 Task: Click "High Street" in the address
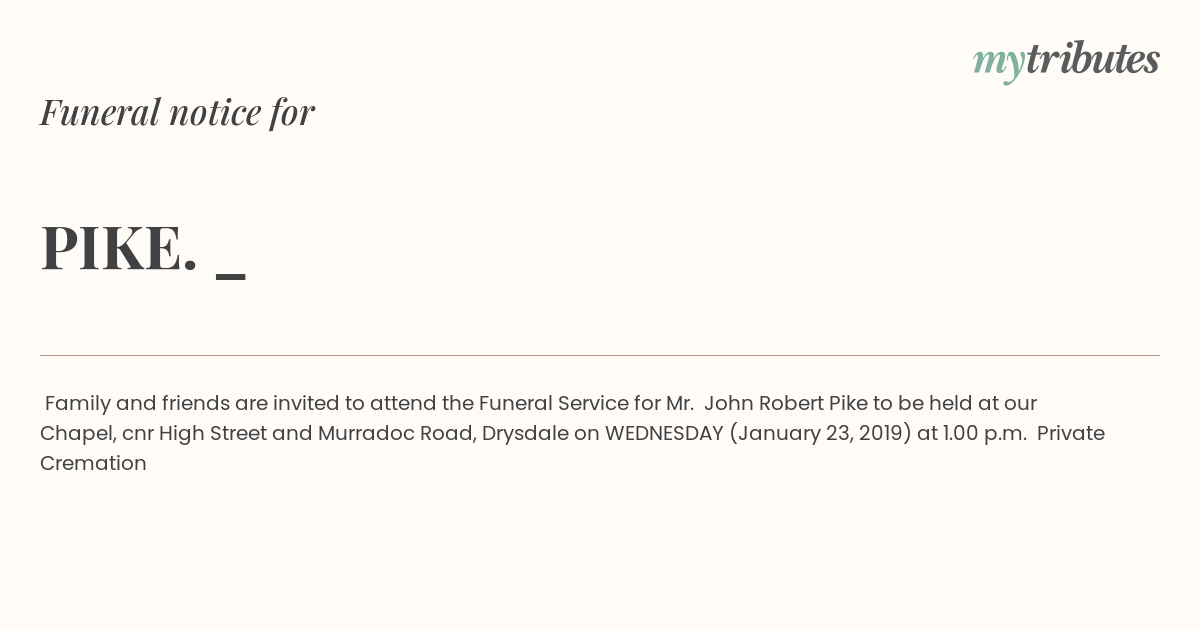point(212,433)
